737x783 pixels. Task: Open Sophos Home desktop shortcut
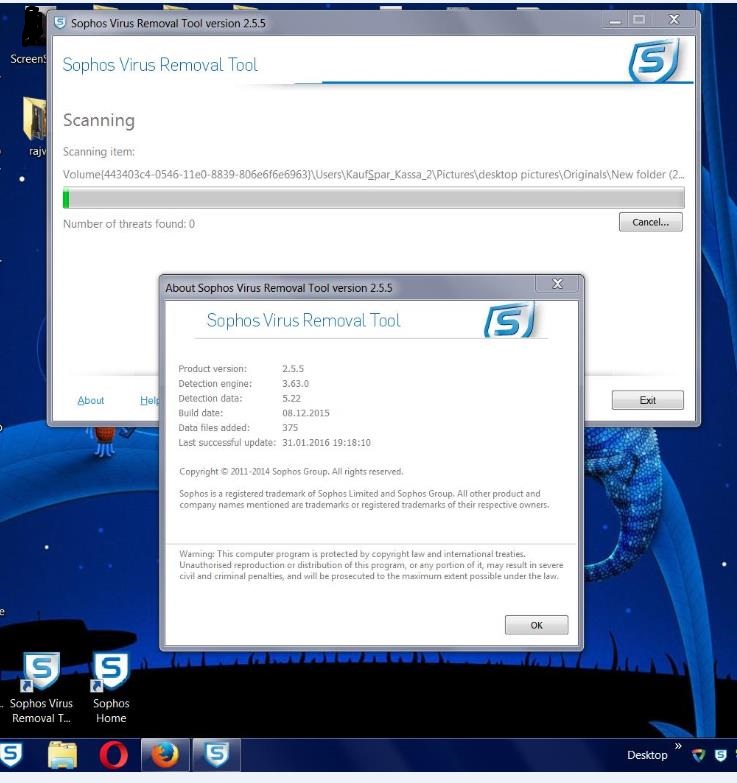tap(111, 688)
